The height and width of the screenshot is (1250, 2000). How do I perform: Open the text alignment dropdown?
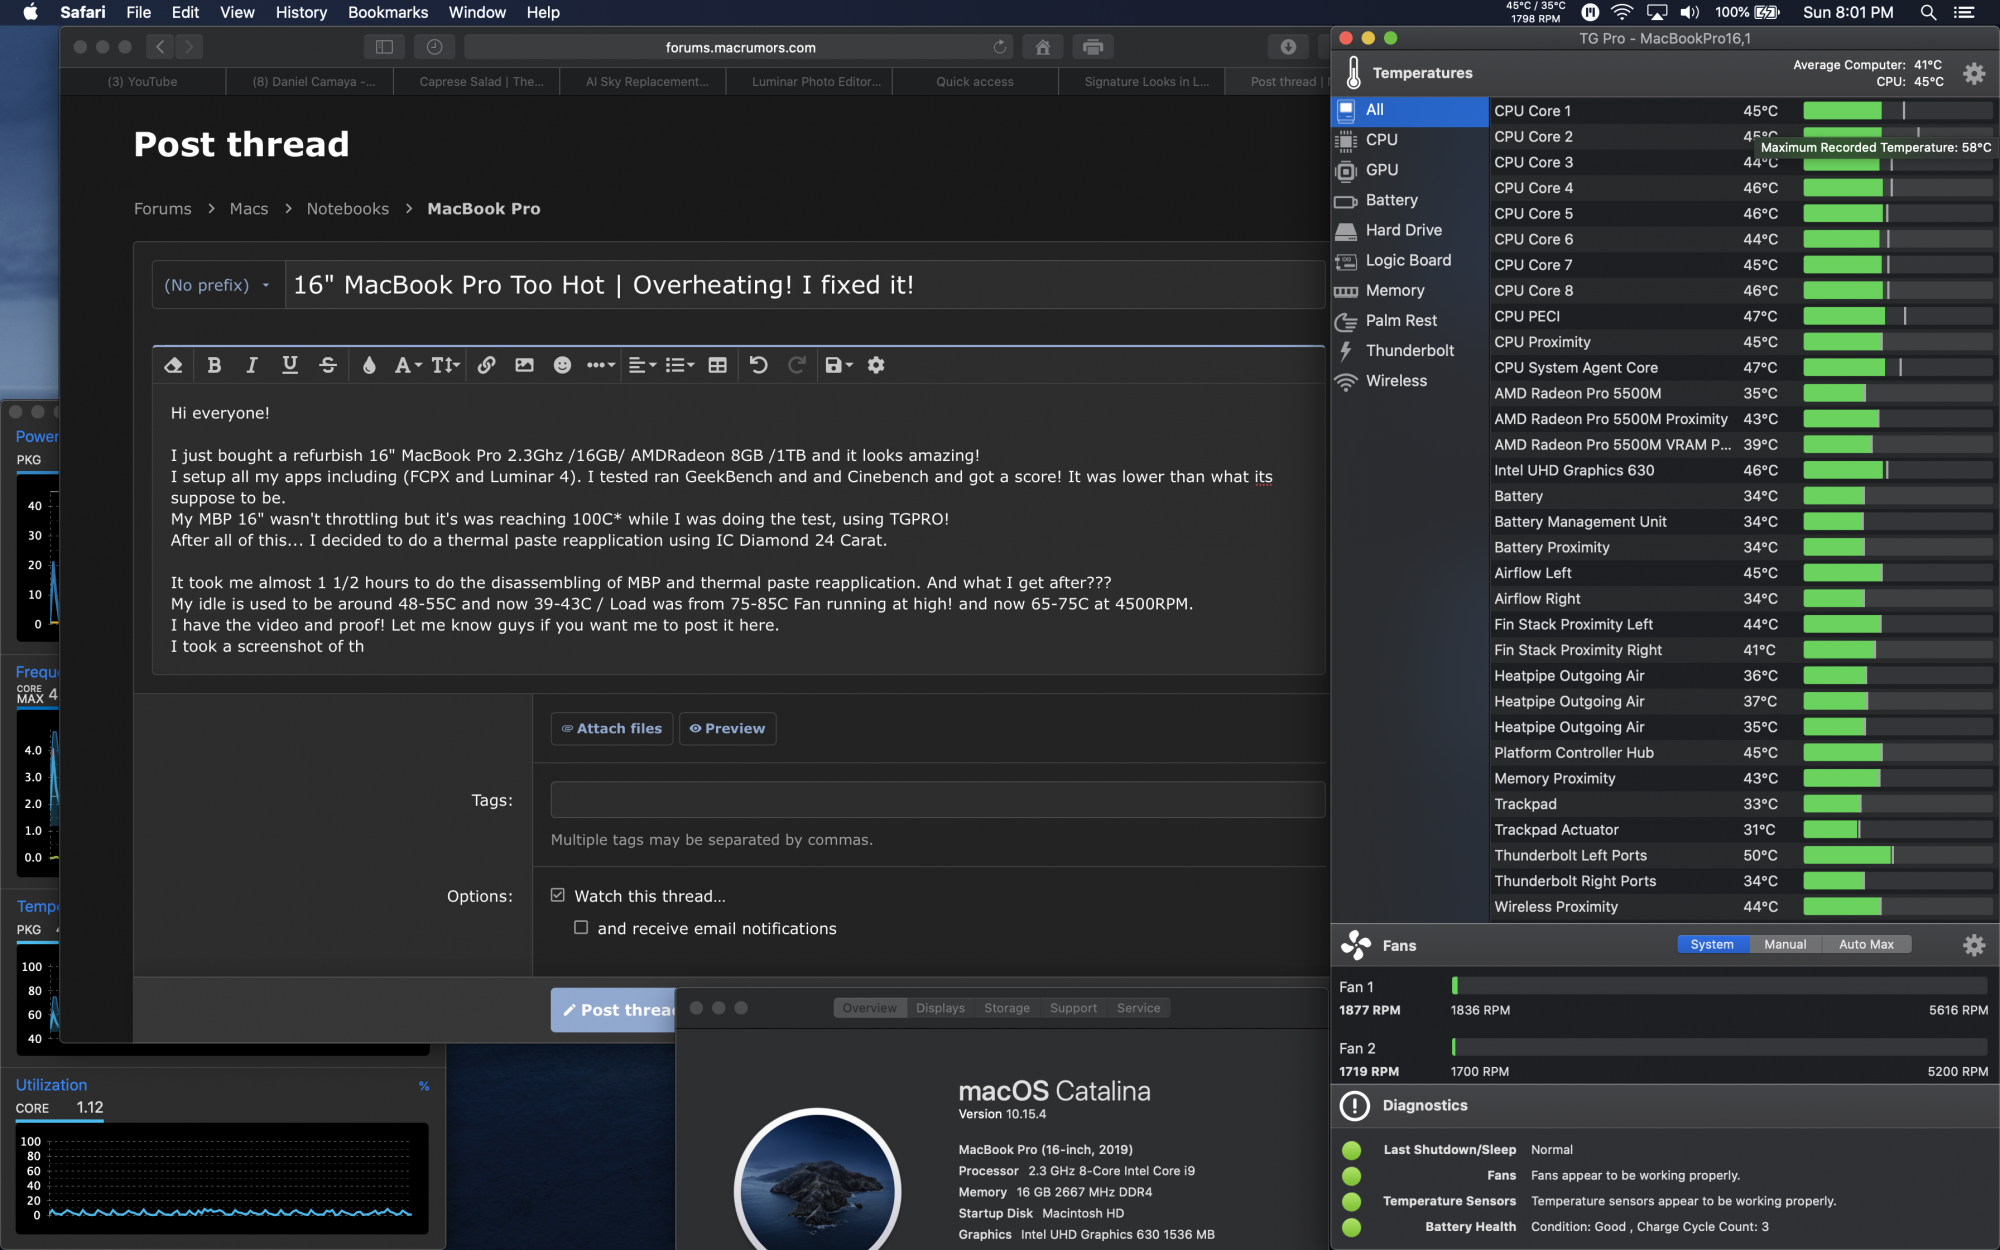[641, 365]
